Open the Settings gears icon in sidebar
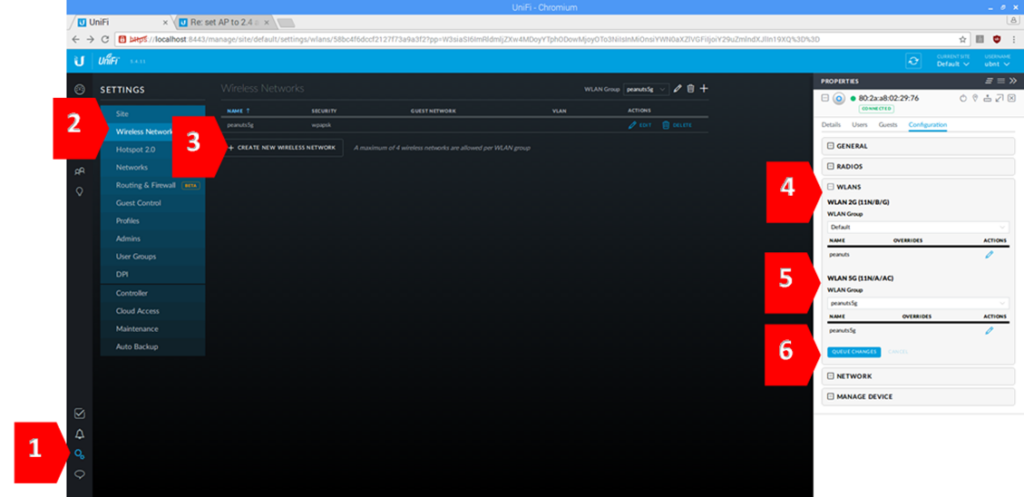 (x=80, y=455)
